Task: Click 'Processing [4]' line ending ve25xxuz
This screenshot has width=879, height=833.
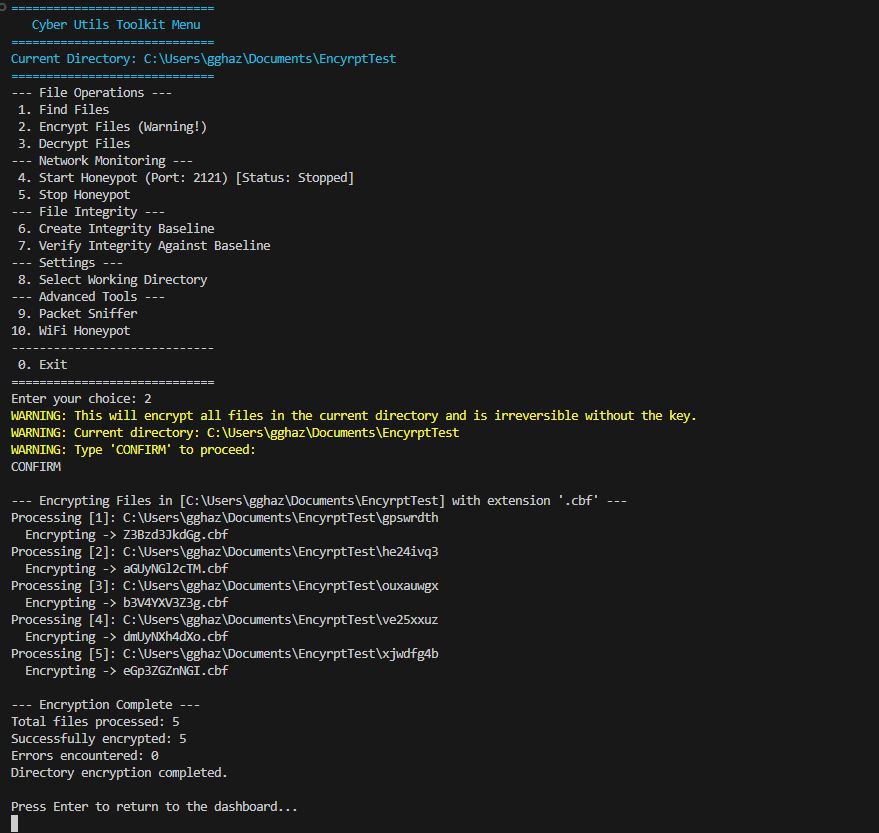Action: [x=225, y=620]
